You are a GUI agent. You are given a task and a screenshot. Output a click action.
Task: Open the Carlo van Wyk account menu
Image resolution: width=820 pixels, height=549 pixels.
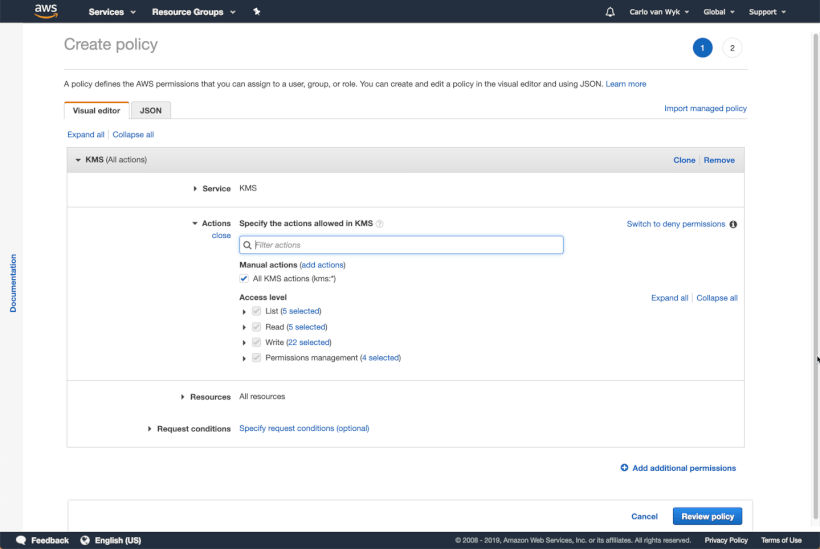tap(659, 12)
